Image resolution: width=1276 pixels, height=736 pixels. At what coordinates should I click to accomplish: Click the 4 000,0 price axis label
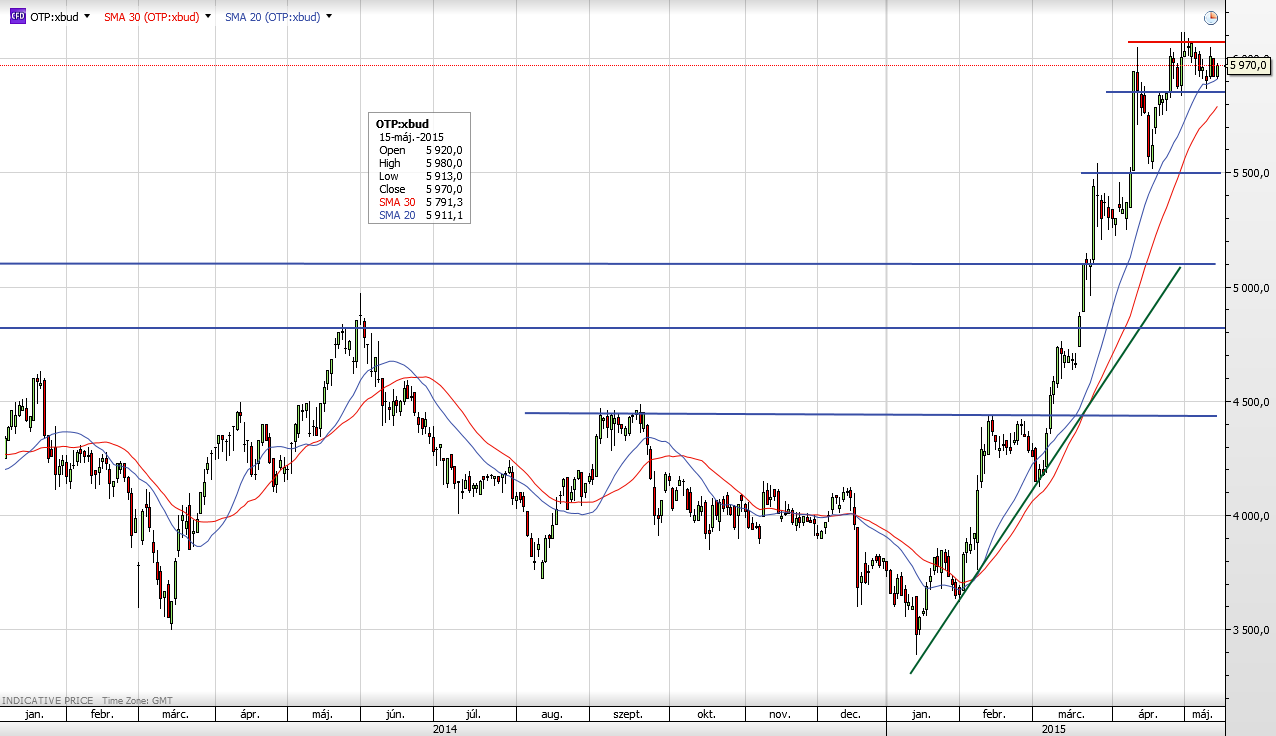(x=1250, y=516)
